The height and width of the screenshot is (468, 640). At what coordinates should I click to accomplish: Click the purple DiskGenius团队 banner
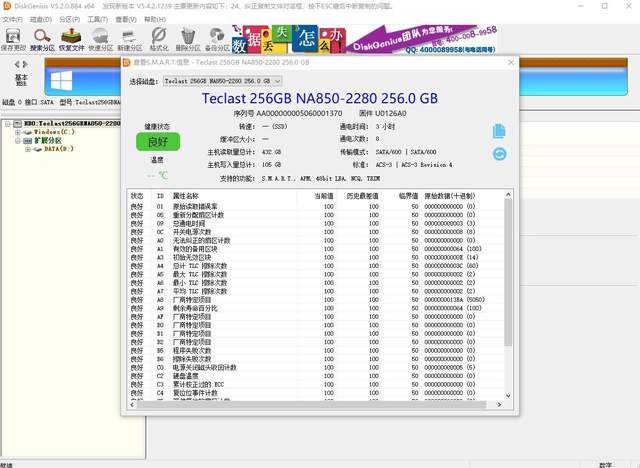(x=422, y=39)
